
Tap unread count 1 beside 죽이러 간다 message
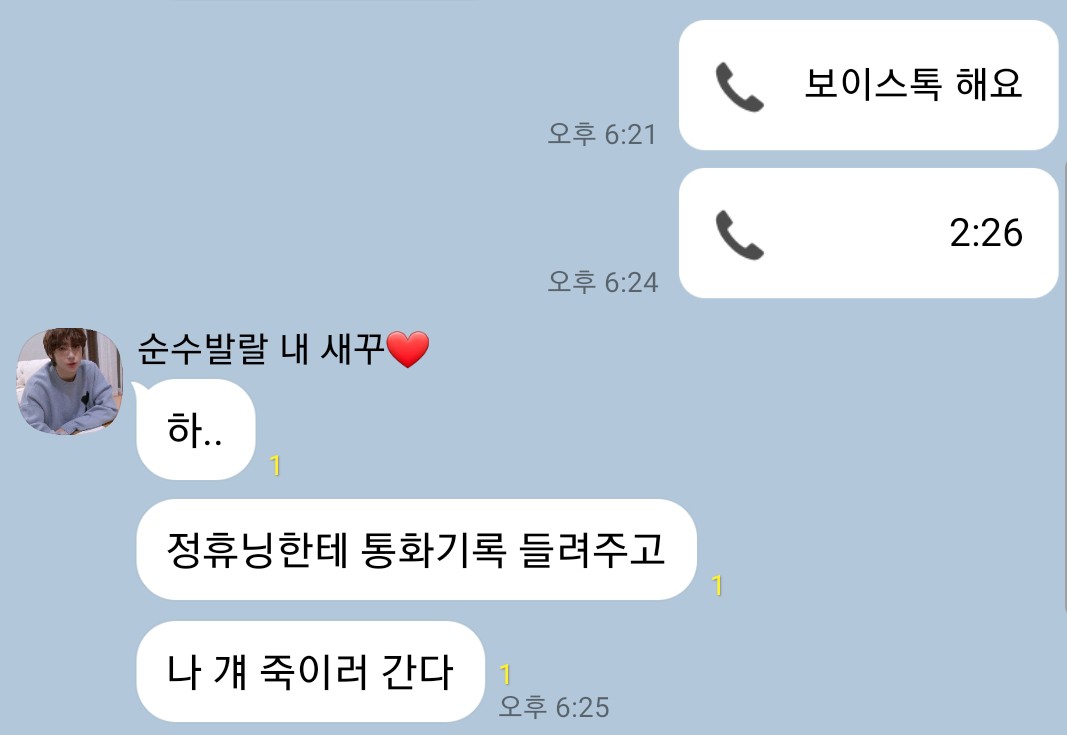pyautogui.click(x=505, y=674)
